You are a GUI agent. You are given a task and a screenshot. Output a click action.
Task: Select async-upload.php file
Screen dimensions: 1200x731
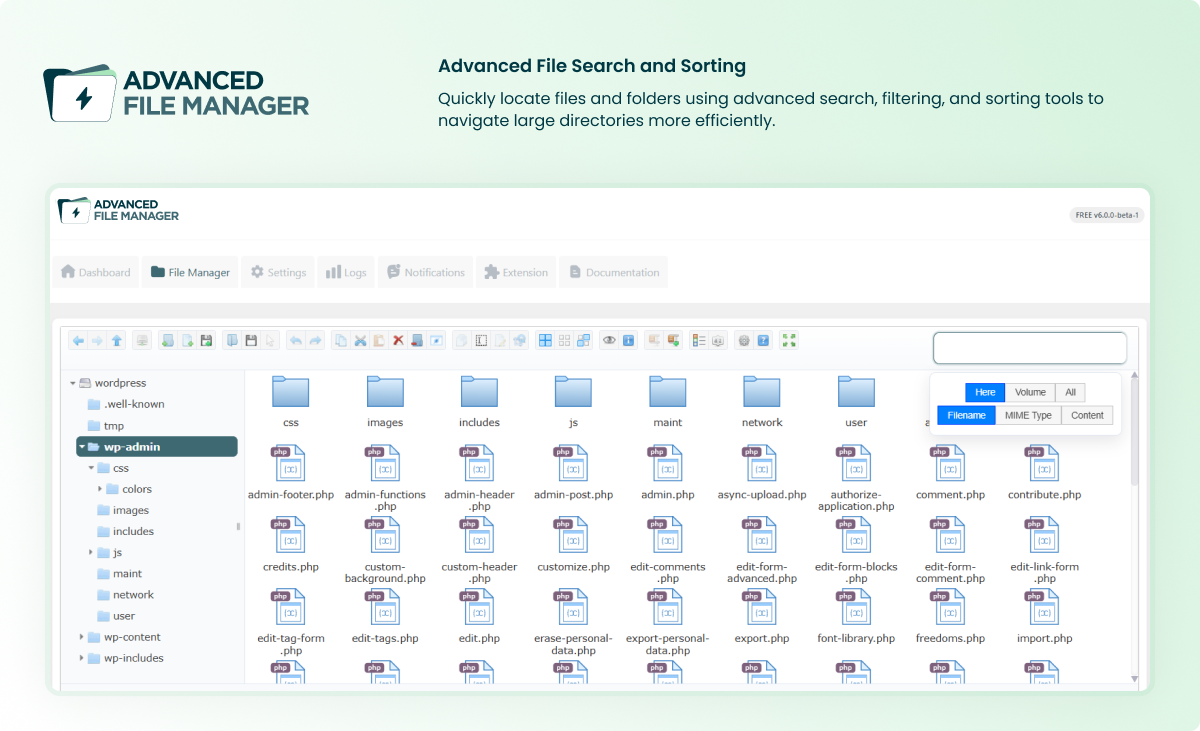[762, 473]
